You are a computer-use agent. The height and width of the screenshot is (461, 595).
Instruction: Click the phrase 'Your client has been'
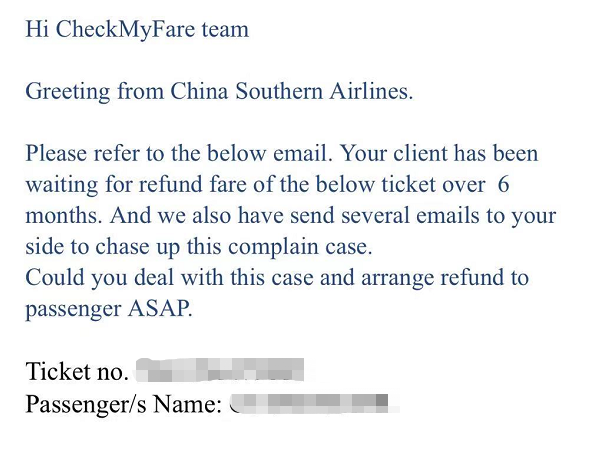439,153
